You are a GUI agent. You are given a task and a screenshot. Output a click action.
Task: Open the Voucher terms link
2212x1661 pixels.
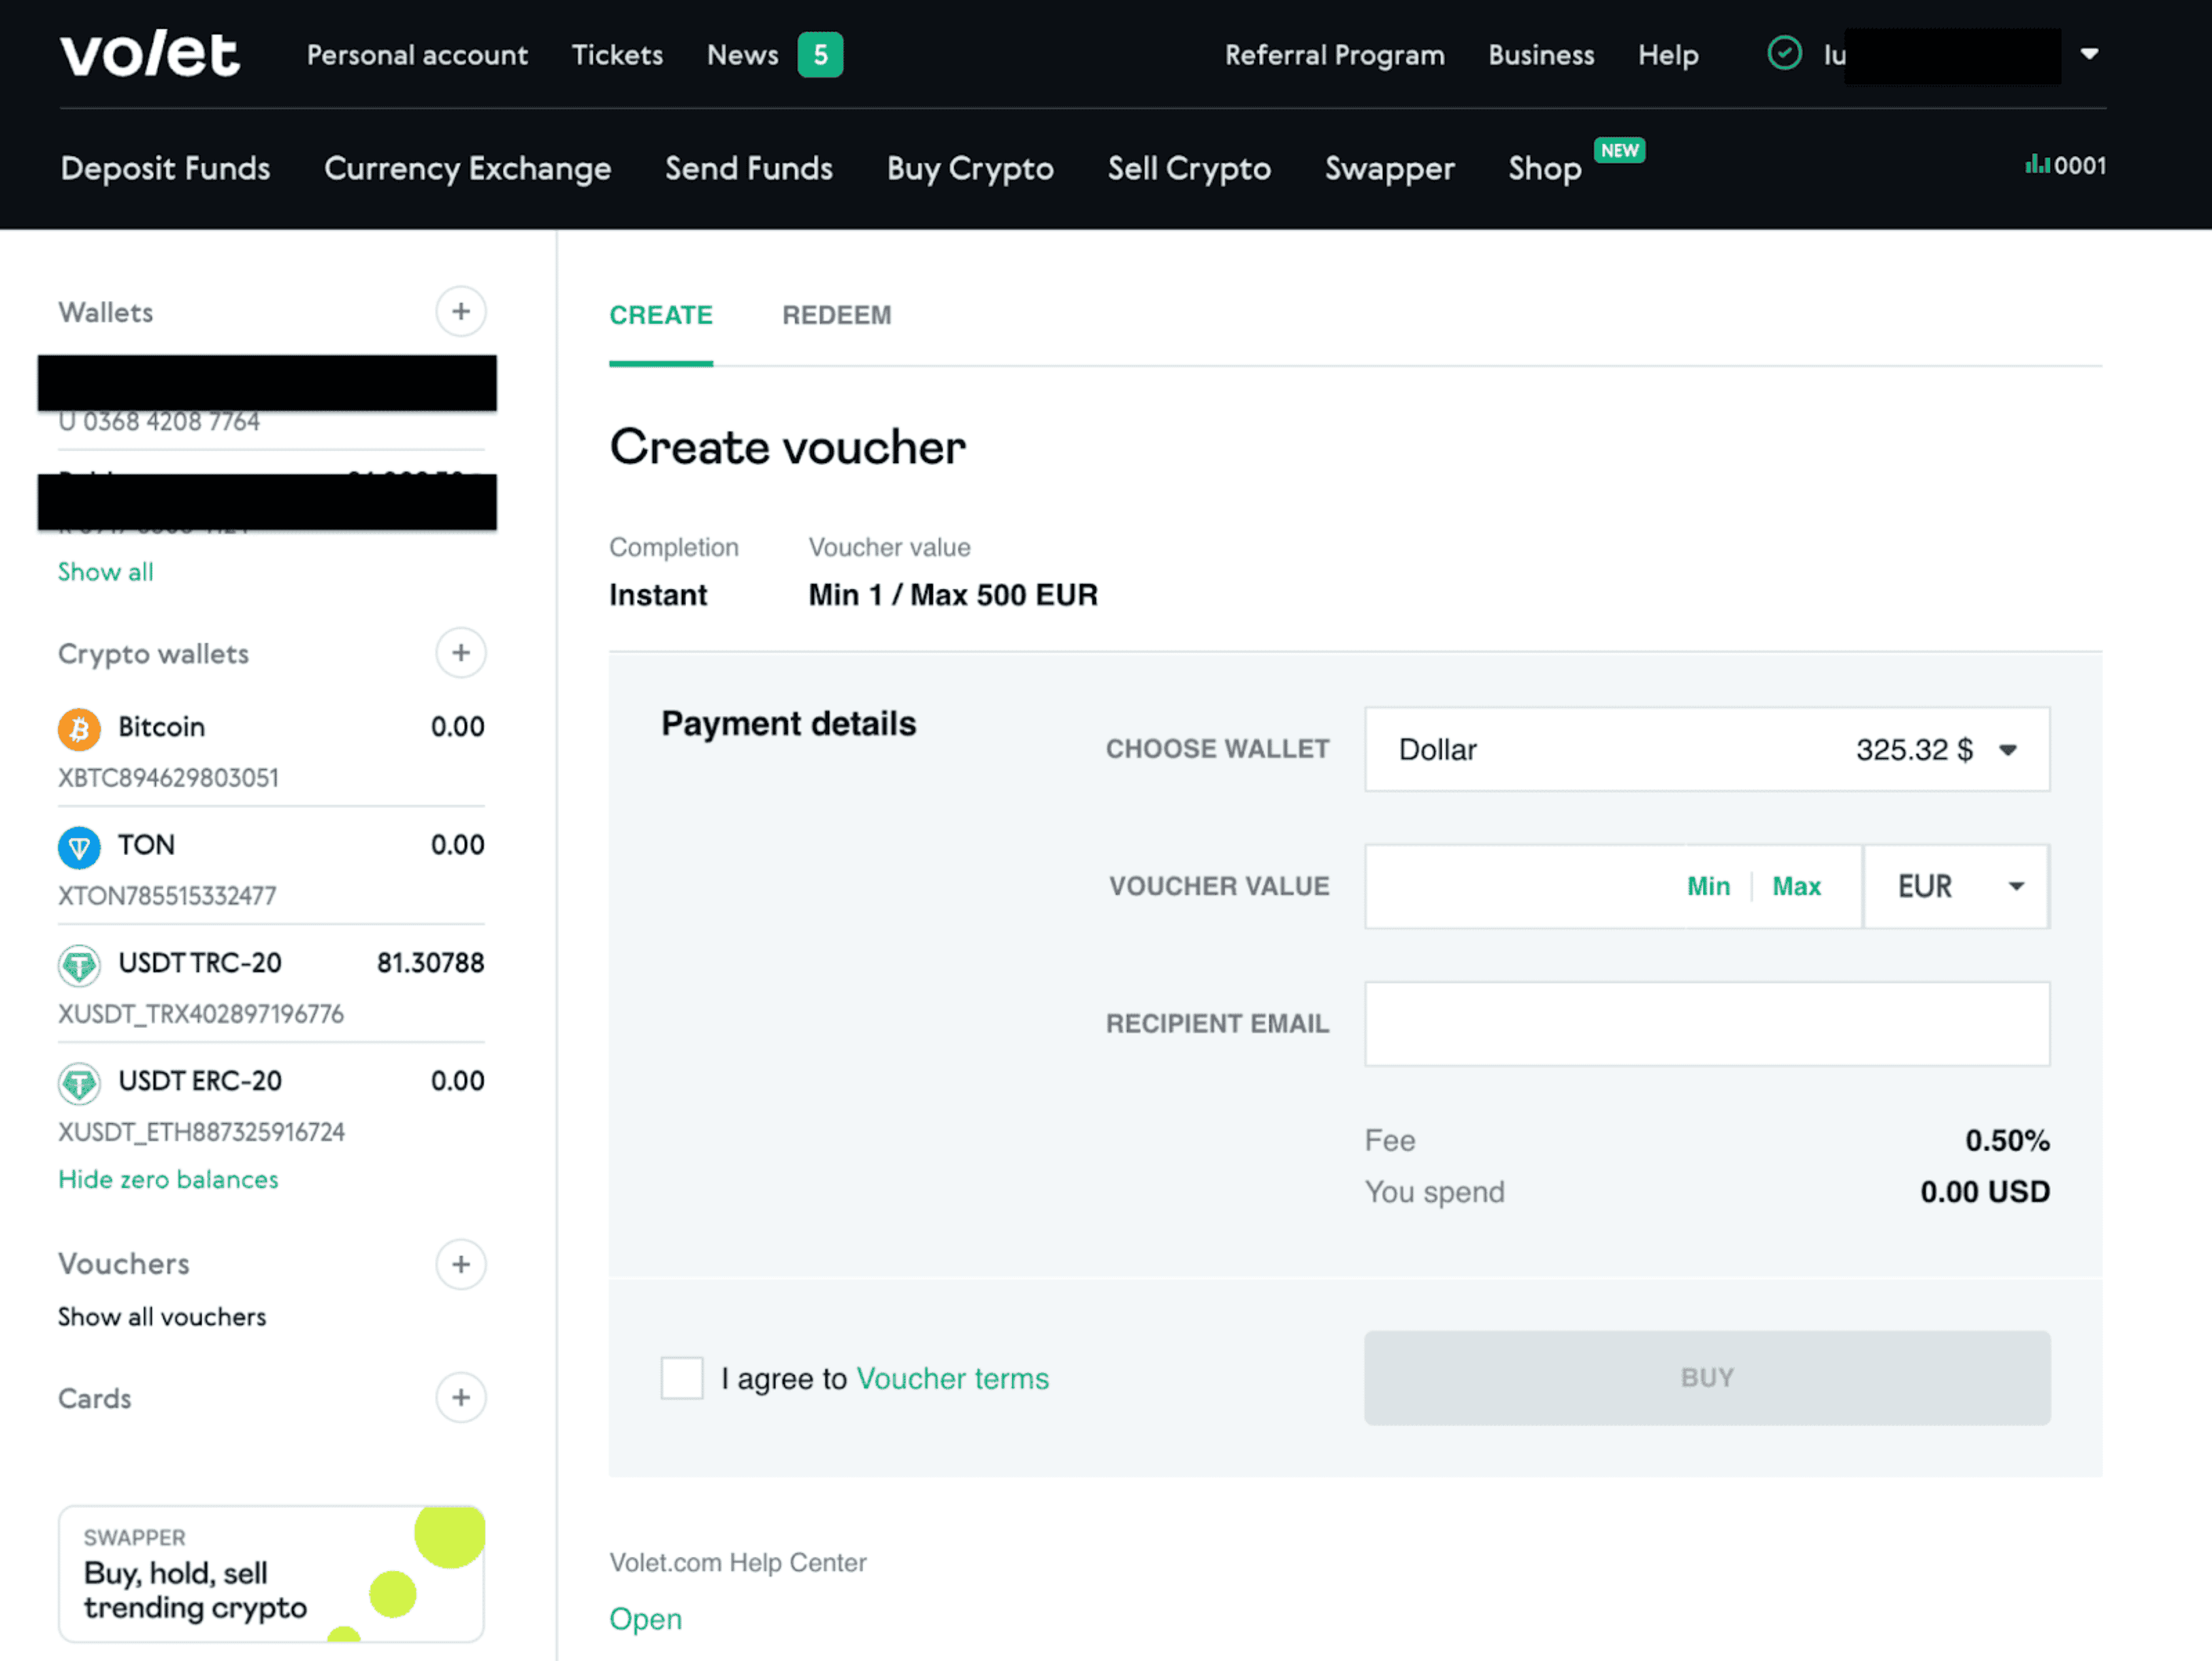pyautogui.click(x=952, y=1379)
